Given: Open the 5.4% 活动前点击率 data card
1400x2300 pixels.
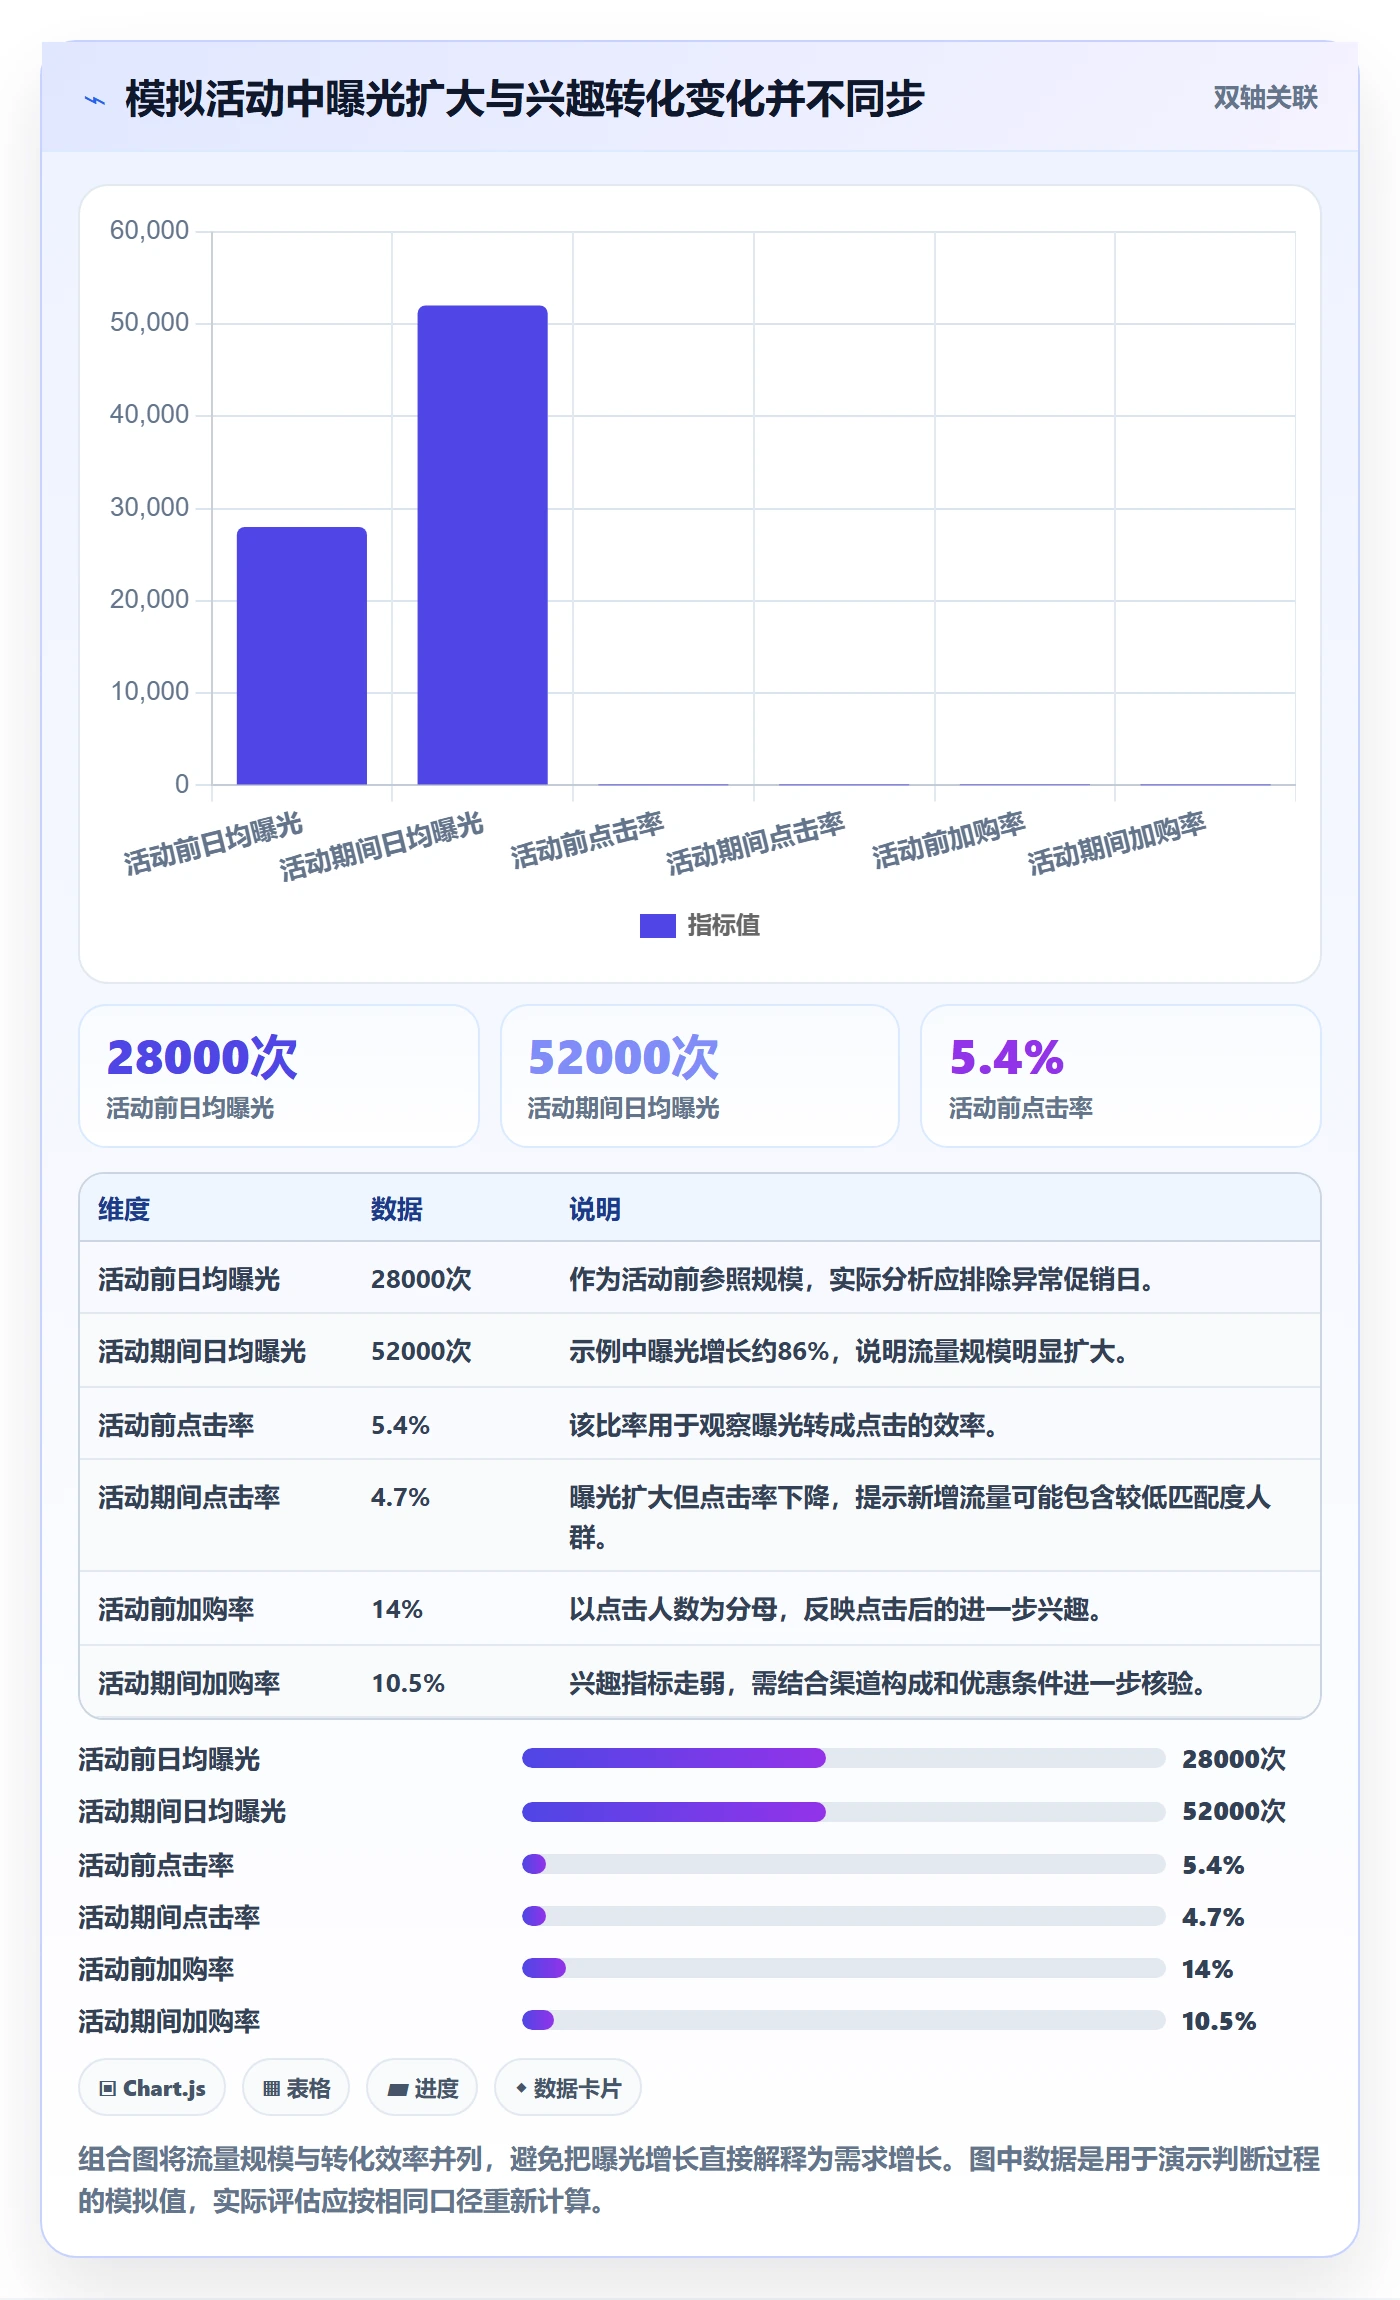Looking at the screenshot, I should click(x=1120, y=1075).
